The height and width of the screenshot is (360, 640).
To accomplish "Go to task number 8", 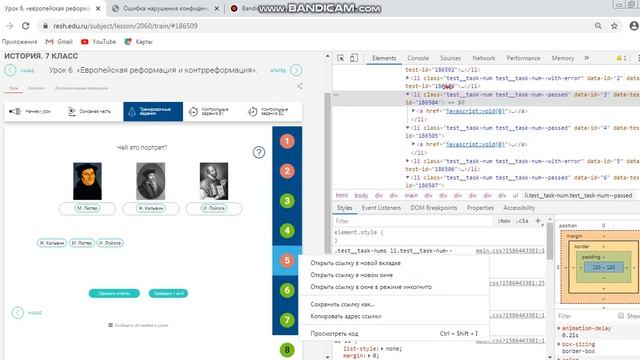I will 287,350.
